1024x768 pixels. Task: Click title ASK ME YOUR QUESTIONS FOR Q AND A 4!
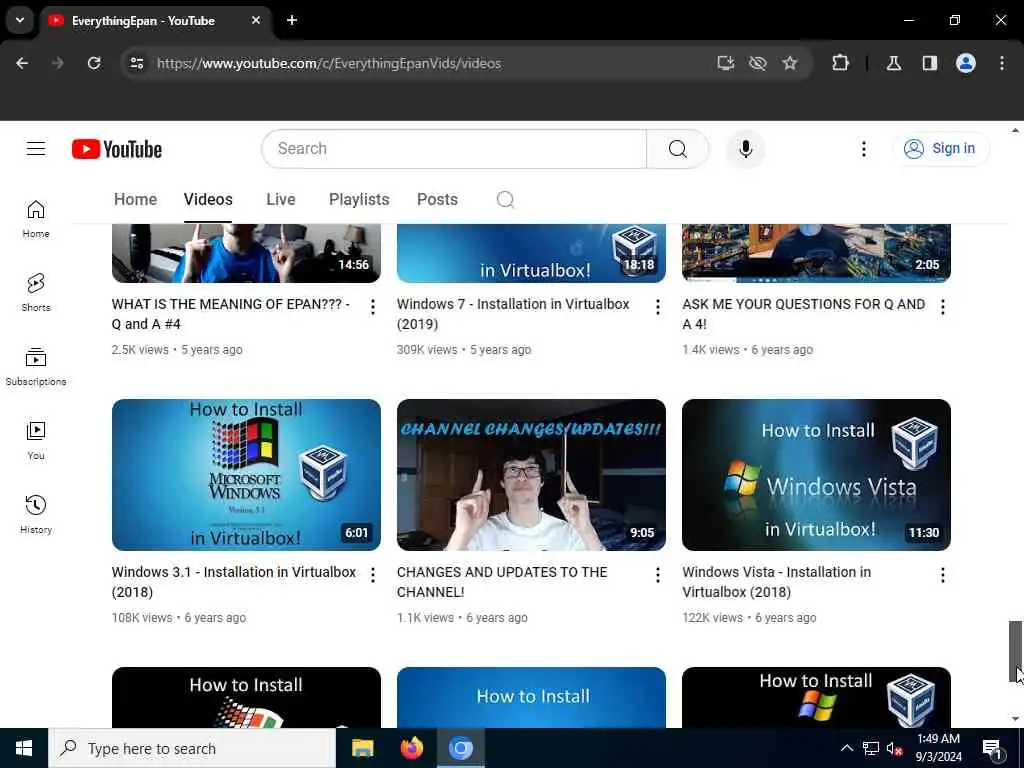(x=804, y=314)
